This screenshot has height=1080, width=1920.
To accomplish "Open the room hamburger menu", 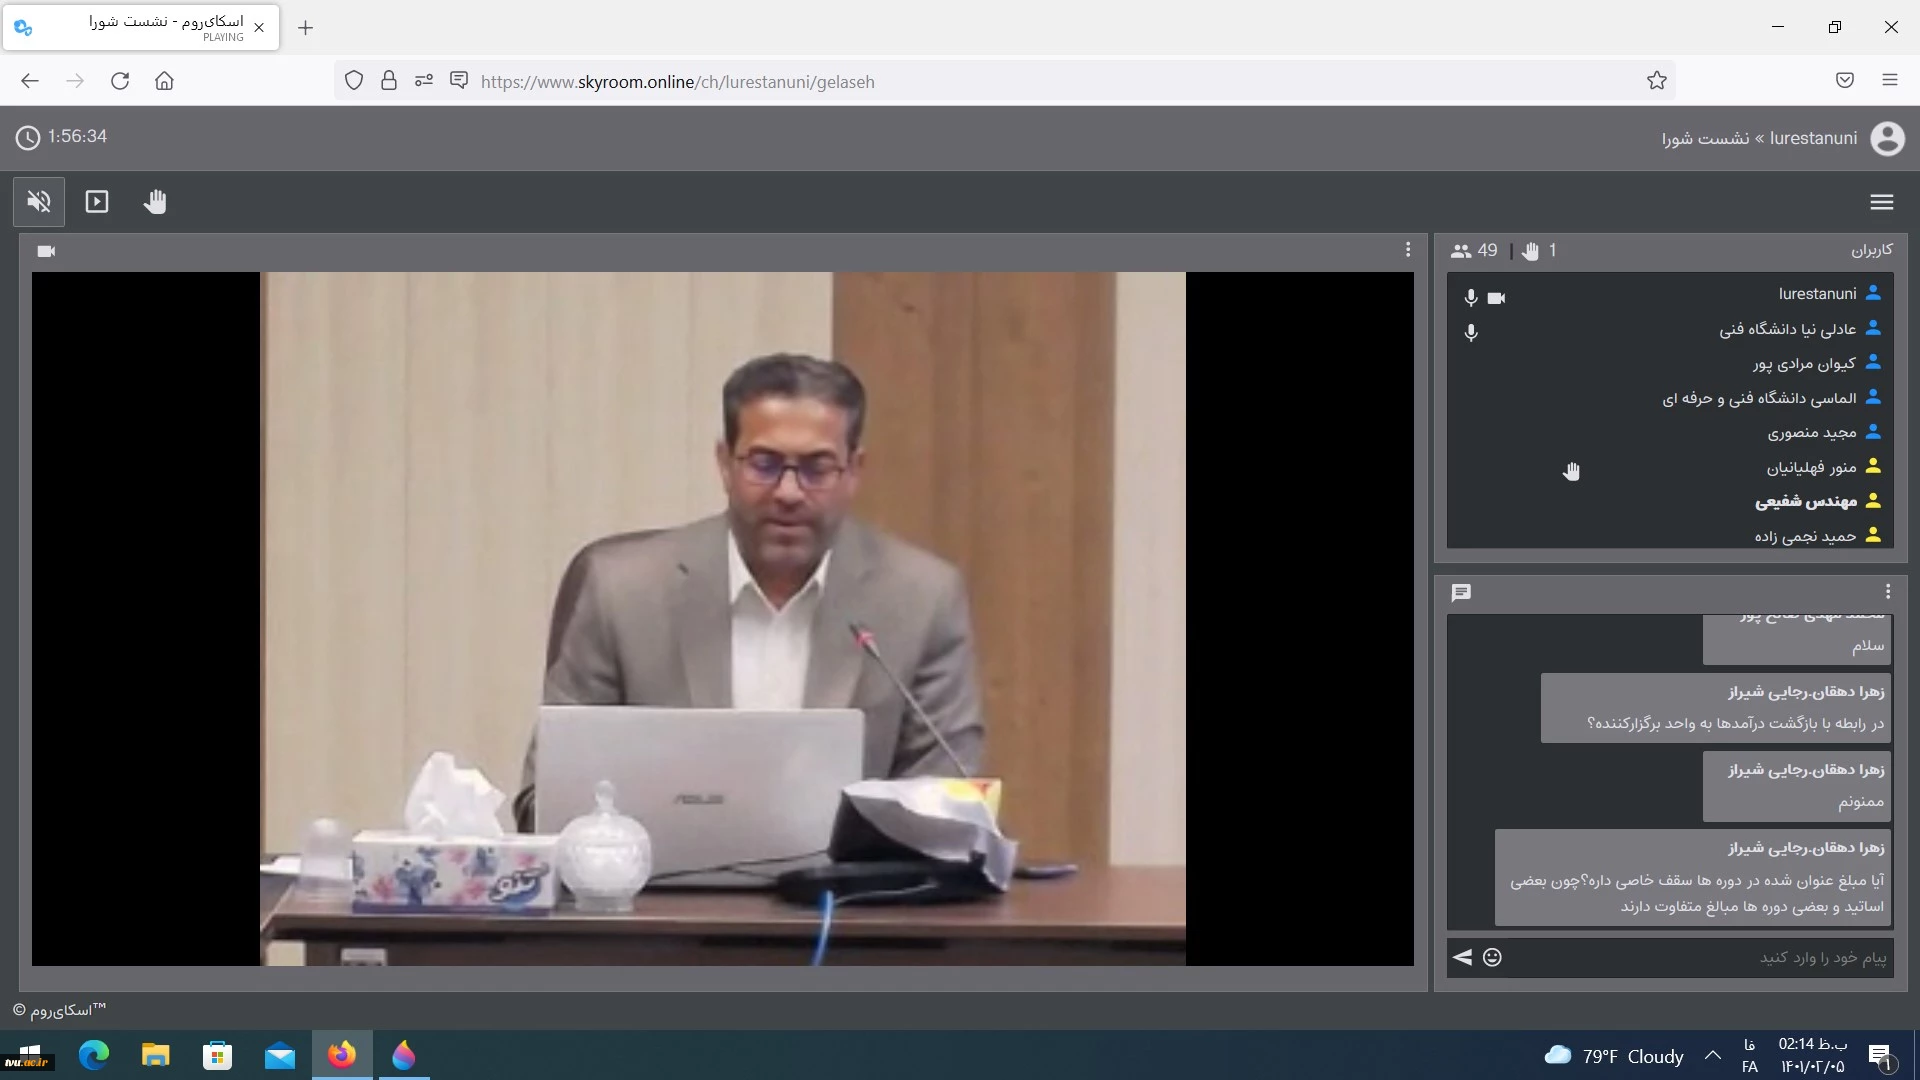I will click(x=1882, y=202).
